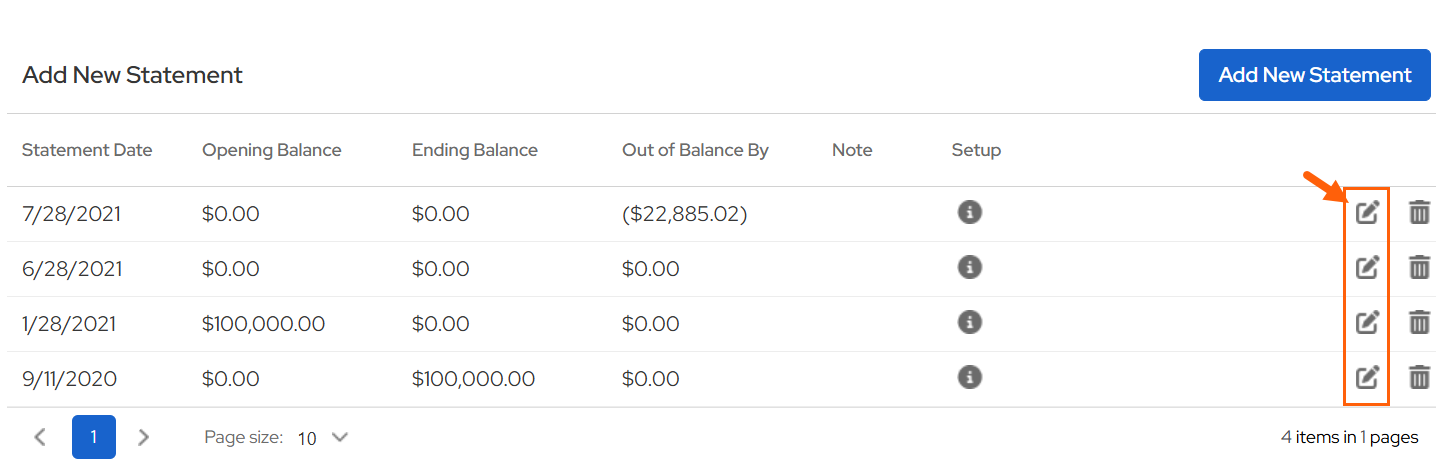The height and width of the screenshot is (465, 1436).
Task: Delete the 1/28/2021 statement
Action: (x=1419, y=322)
